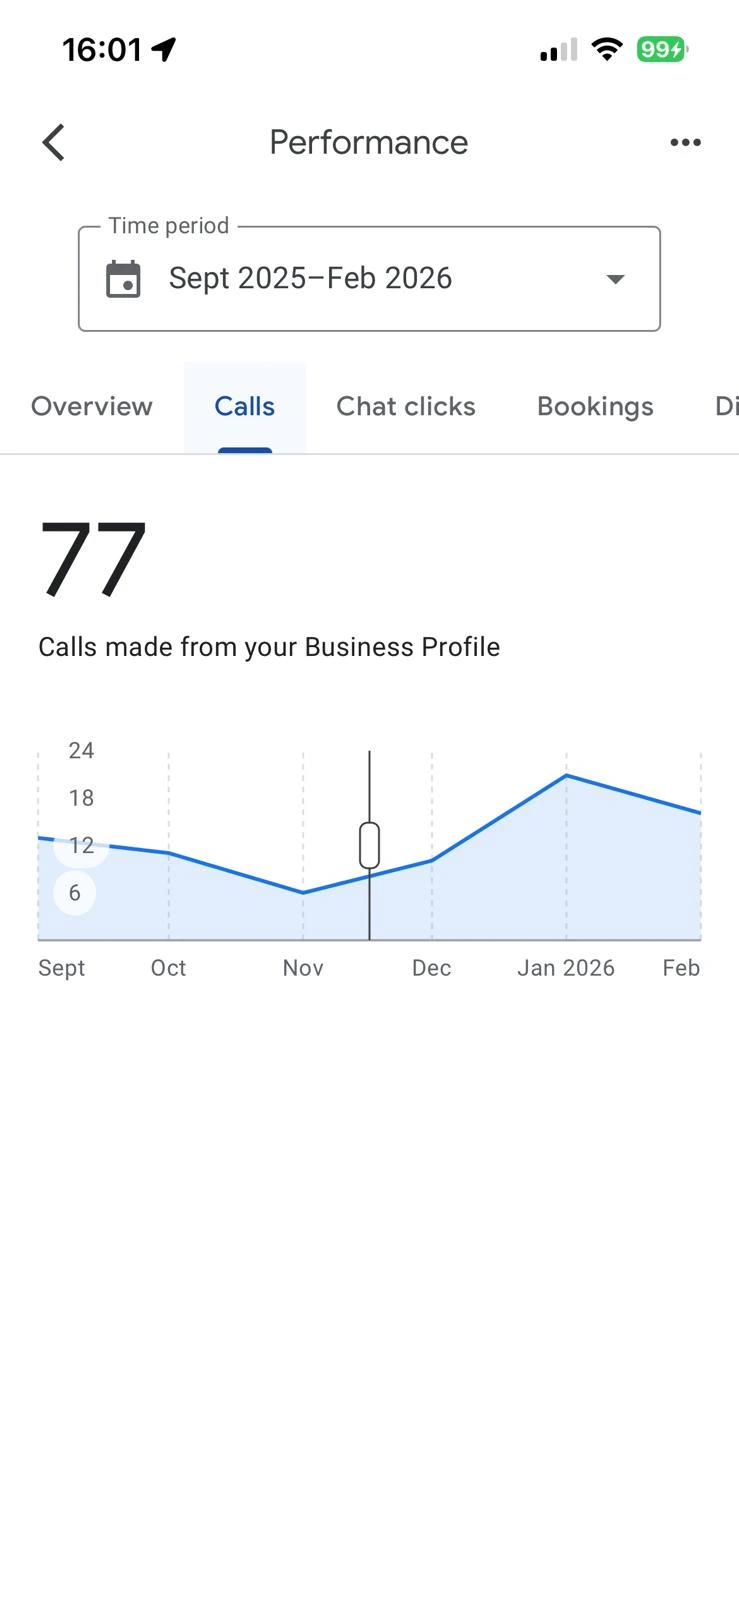Tap the Jan 2026 label on chart axis
739x1600 pixels.
[566, 968]
